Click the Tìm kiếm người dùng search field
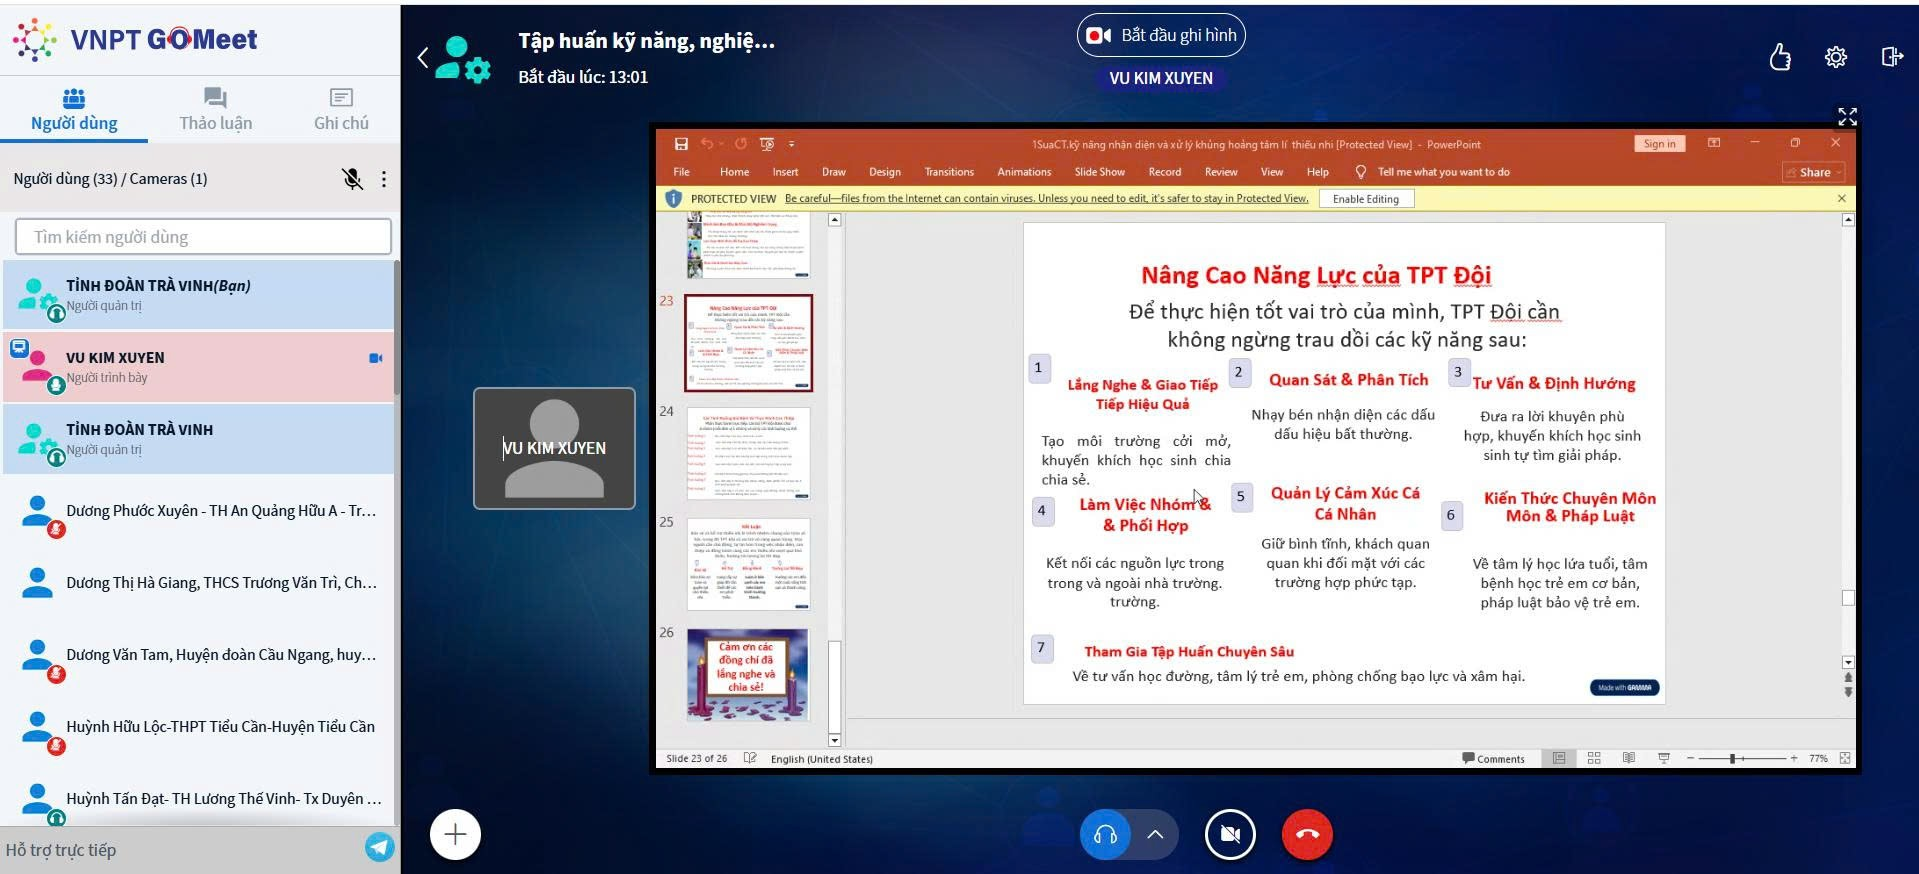The width and height of the screenshot is (1919, 874). [x=203, y=237]
